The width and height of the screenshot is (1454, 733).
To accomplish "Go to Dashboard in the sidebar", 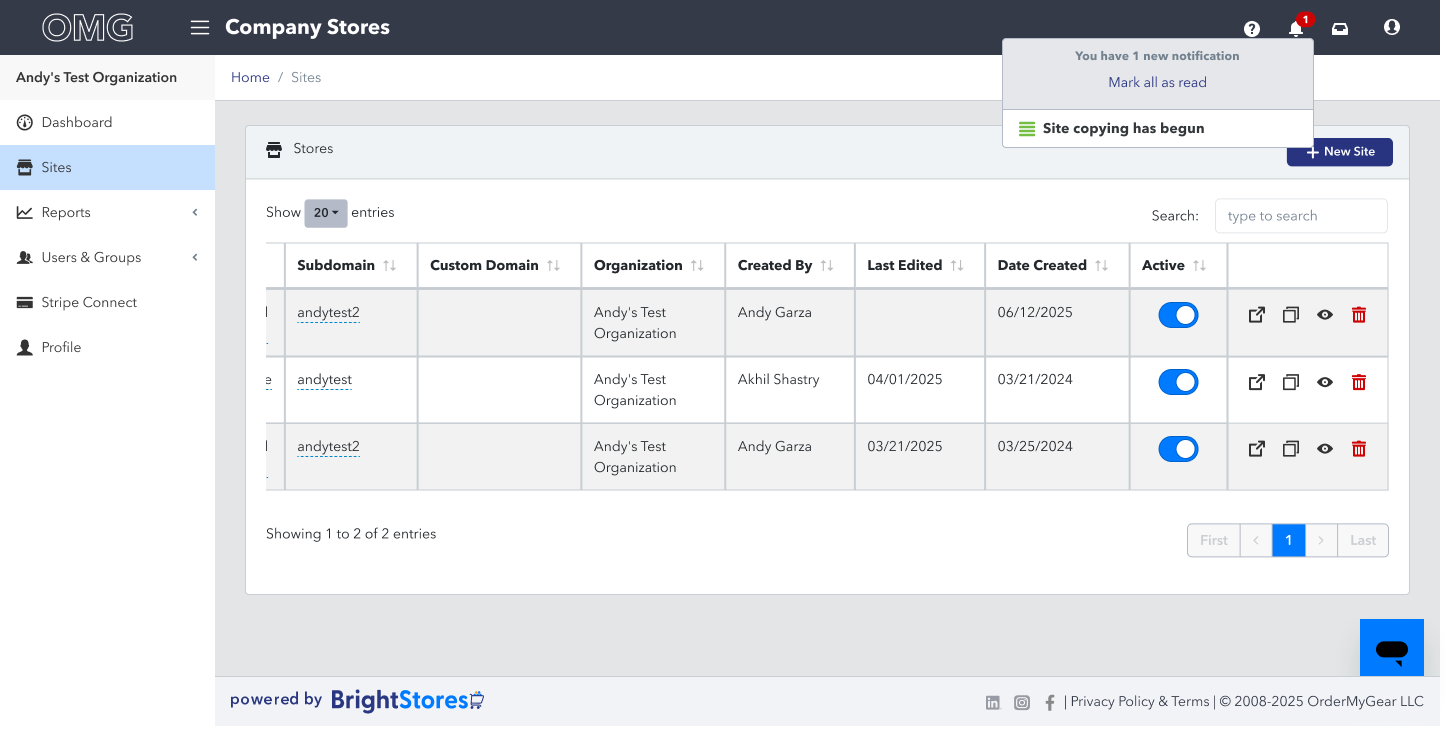I will click(107, 122).
